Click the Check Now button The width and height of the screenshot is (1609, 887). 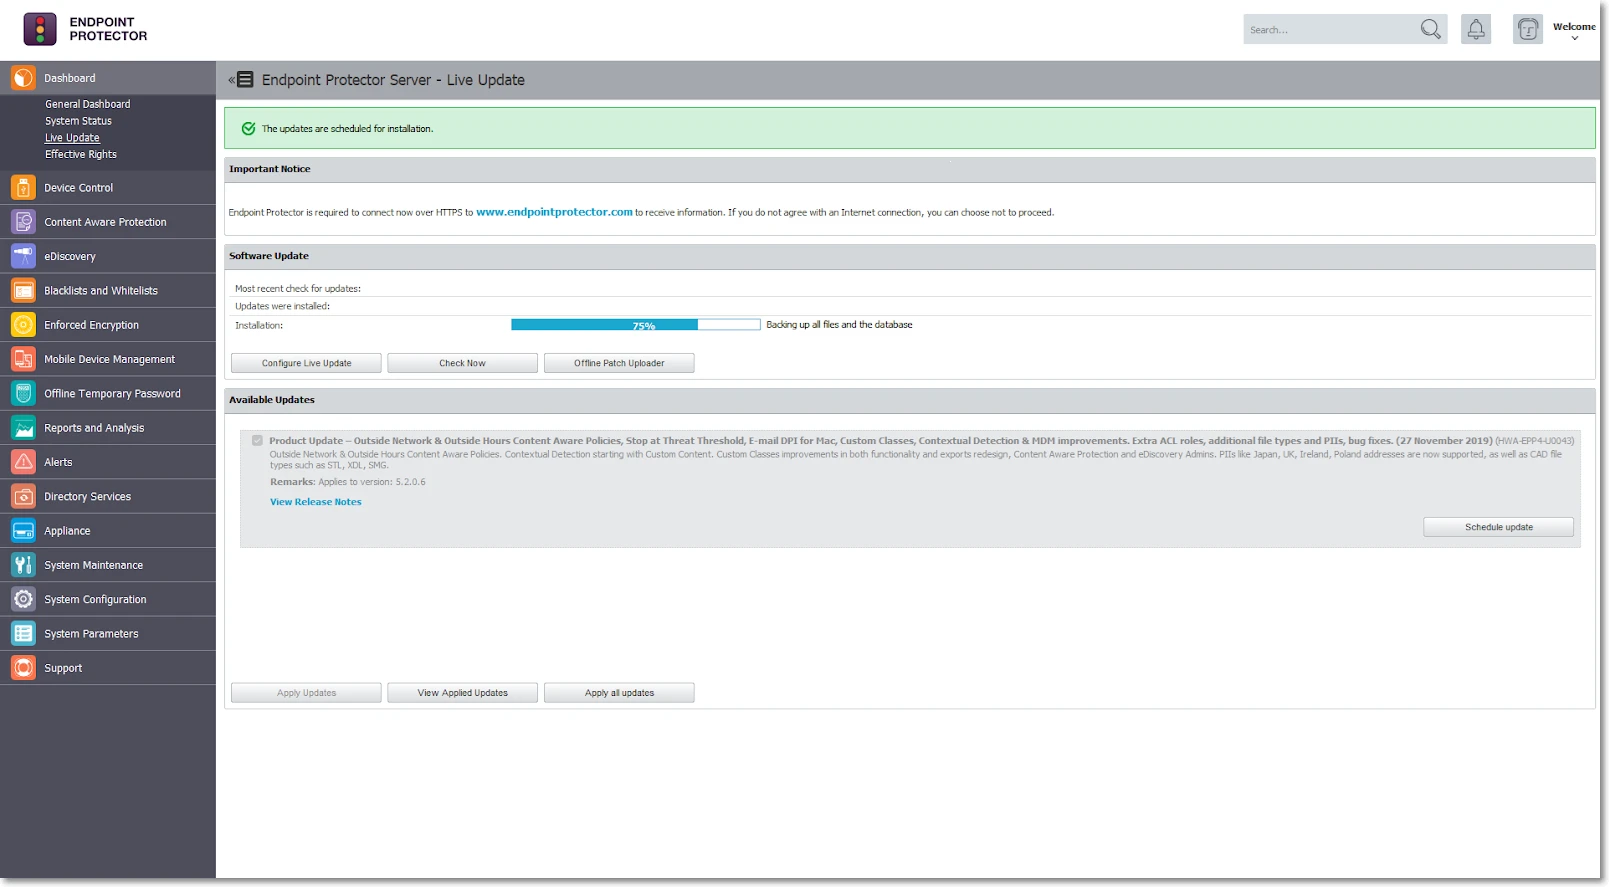[x=462, y=363]
